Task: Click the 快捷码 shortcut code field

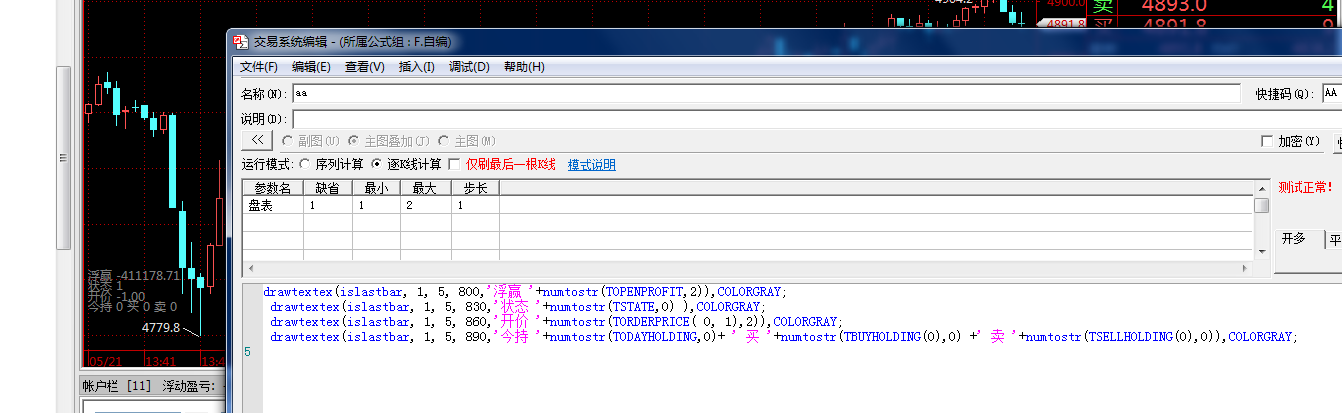Action: click(1331, 93)
